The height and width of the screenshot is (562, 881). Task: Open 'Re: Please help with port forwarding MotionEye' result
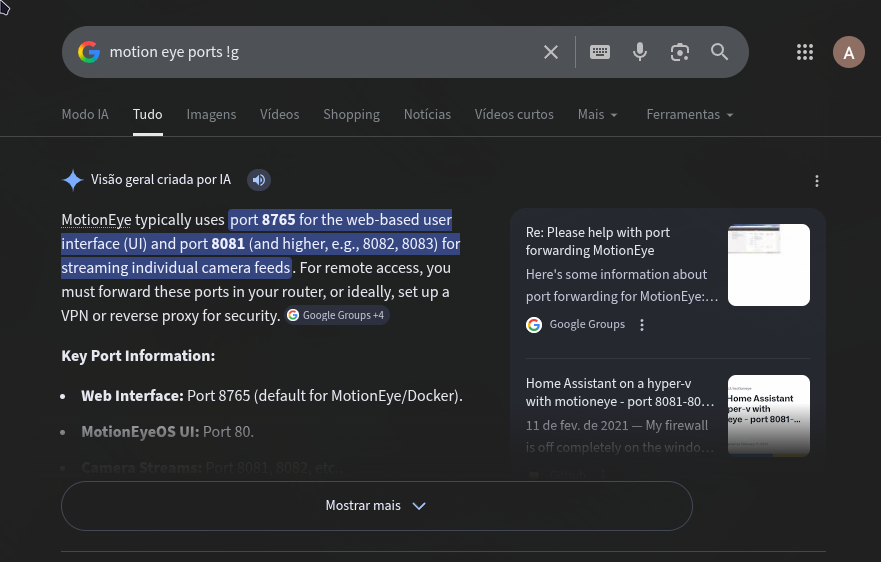[598, 241]
